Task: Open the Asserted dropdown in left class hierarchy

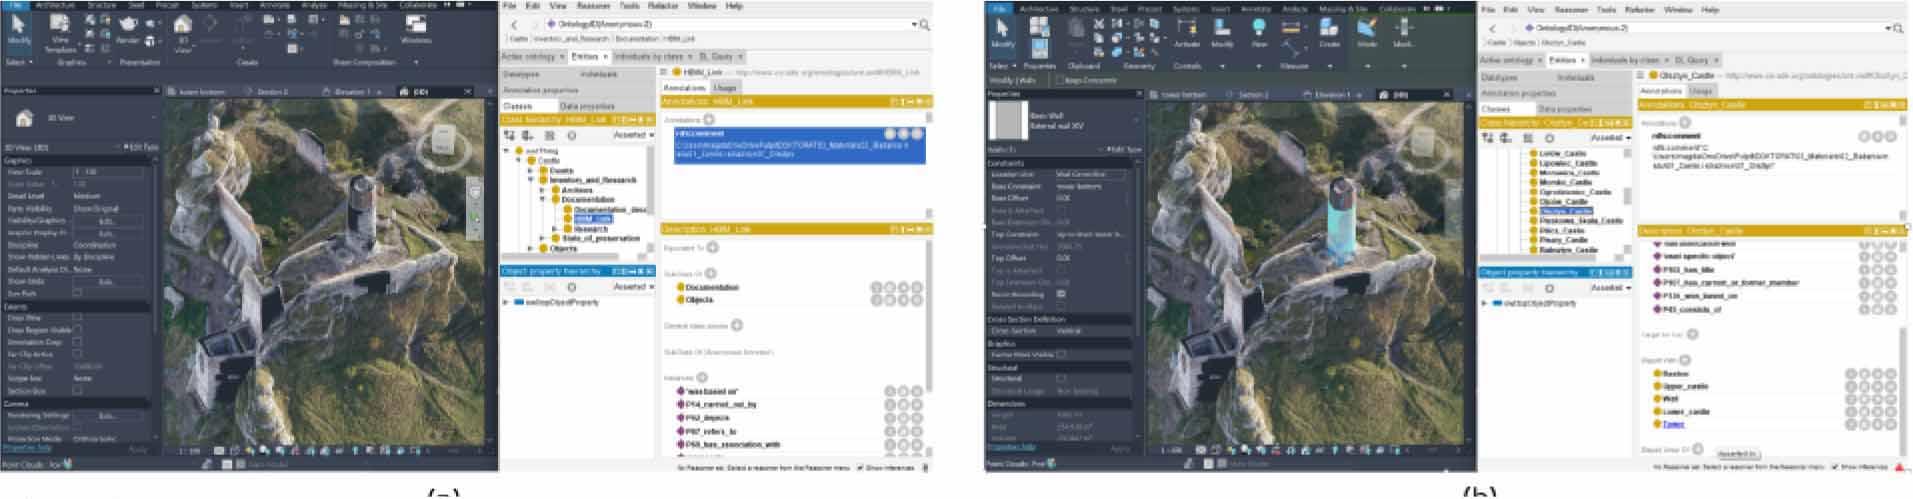Action: point(633,135)
